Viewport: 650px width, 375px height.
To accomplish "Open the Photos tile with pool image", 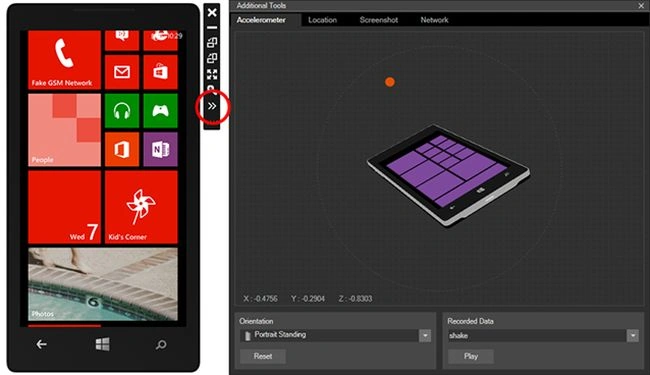I will (x=103, y=284).
